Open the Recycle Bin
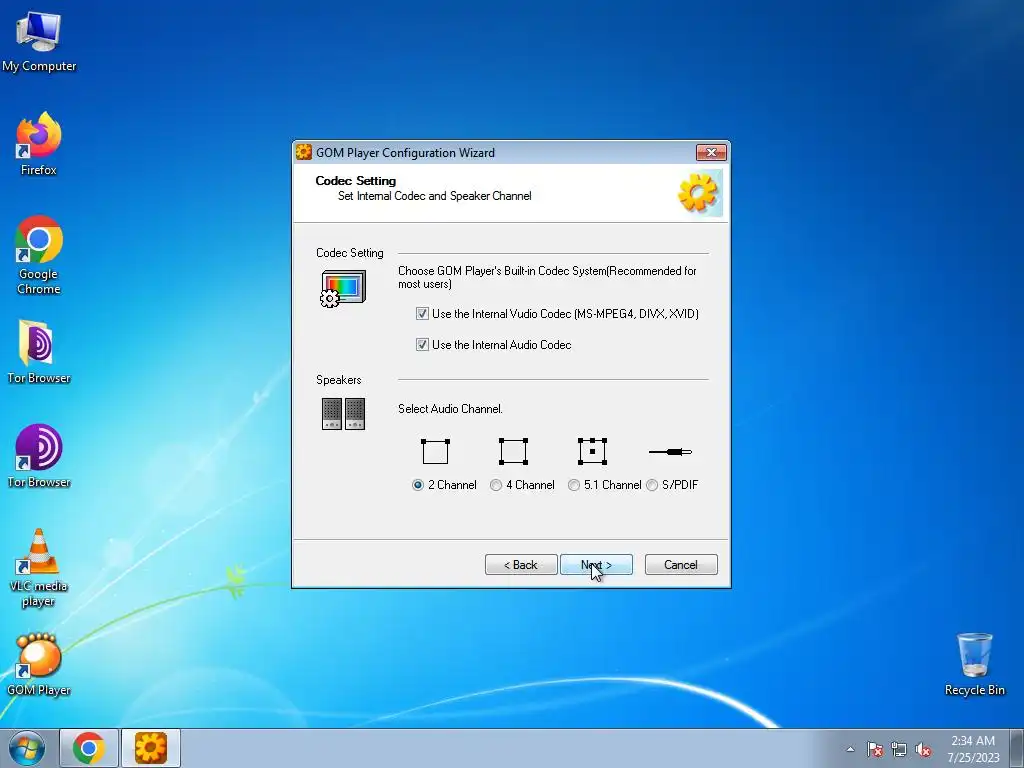Viewport: 1024px width, 768px height. 974,664
